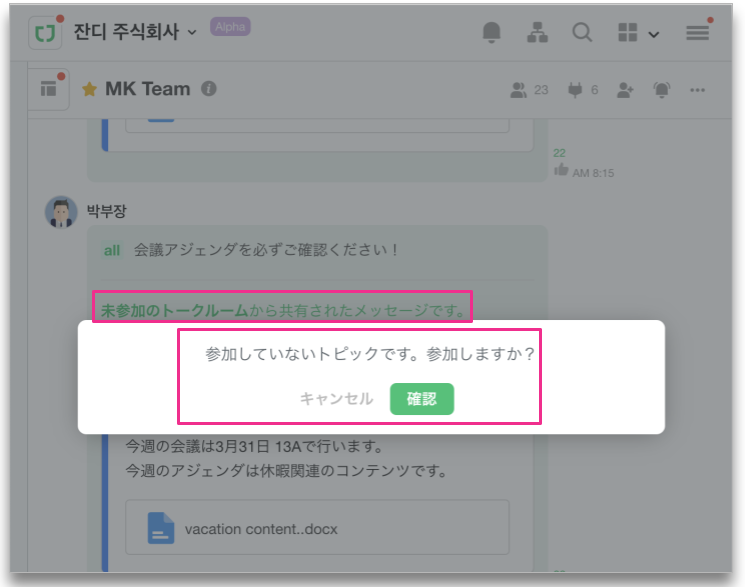The width and height of the screenshot is (745, 587).
Task: Unstar the MK Team topic
Action: (89, 89)
